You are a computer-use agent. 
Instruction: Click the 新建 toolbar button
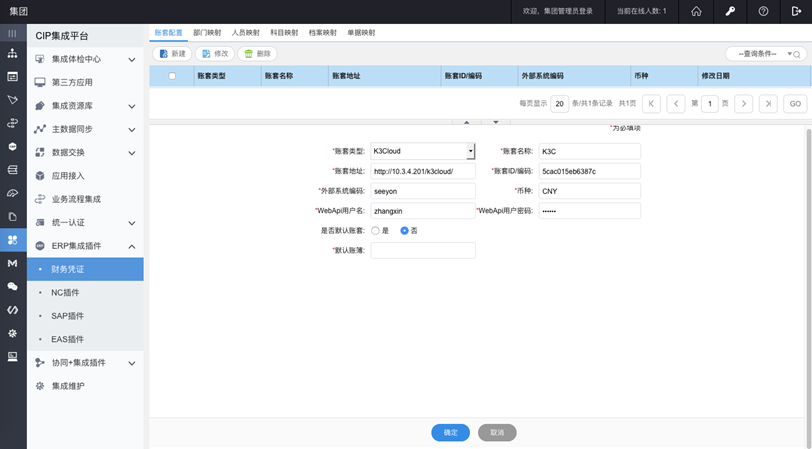171,54
